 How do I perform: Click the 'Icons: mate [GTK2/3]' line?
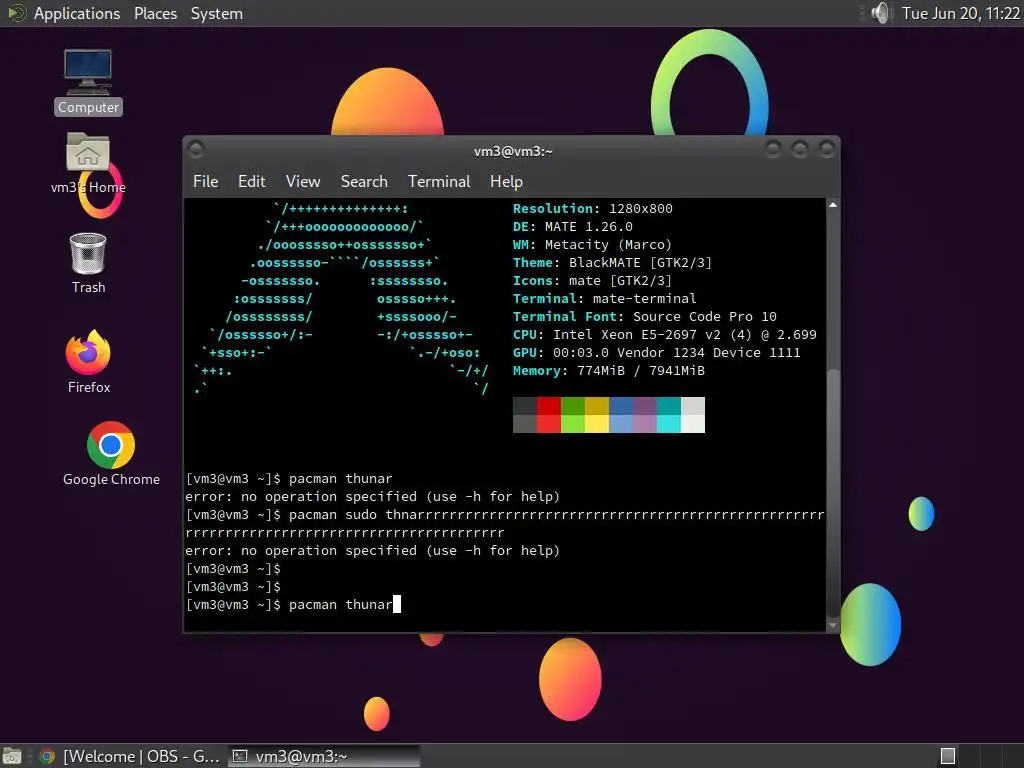tap(592, 280)
